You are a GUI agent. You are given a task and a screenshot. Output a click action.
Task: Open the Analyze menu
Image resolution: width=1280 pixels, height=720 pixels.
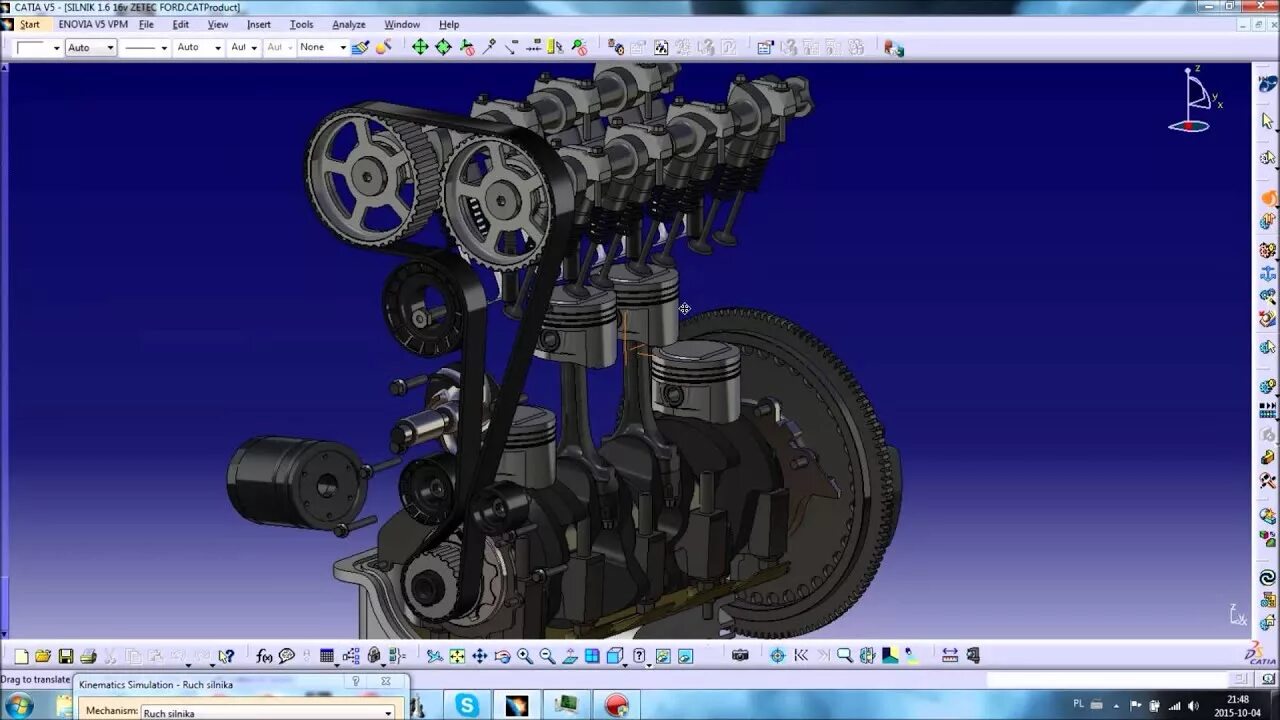(x=349, y=24)
